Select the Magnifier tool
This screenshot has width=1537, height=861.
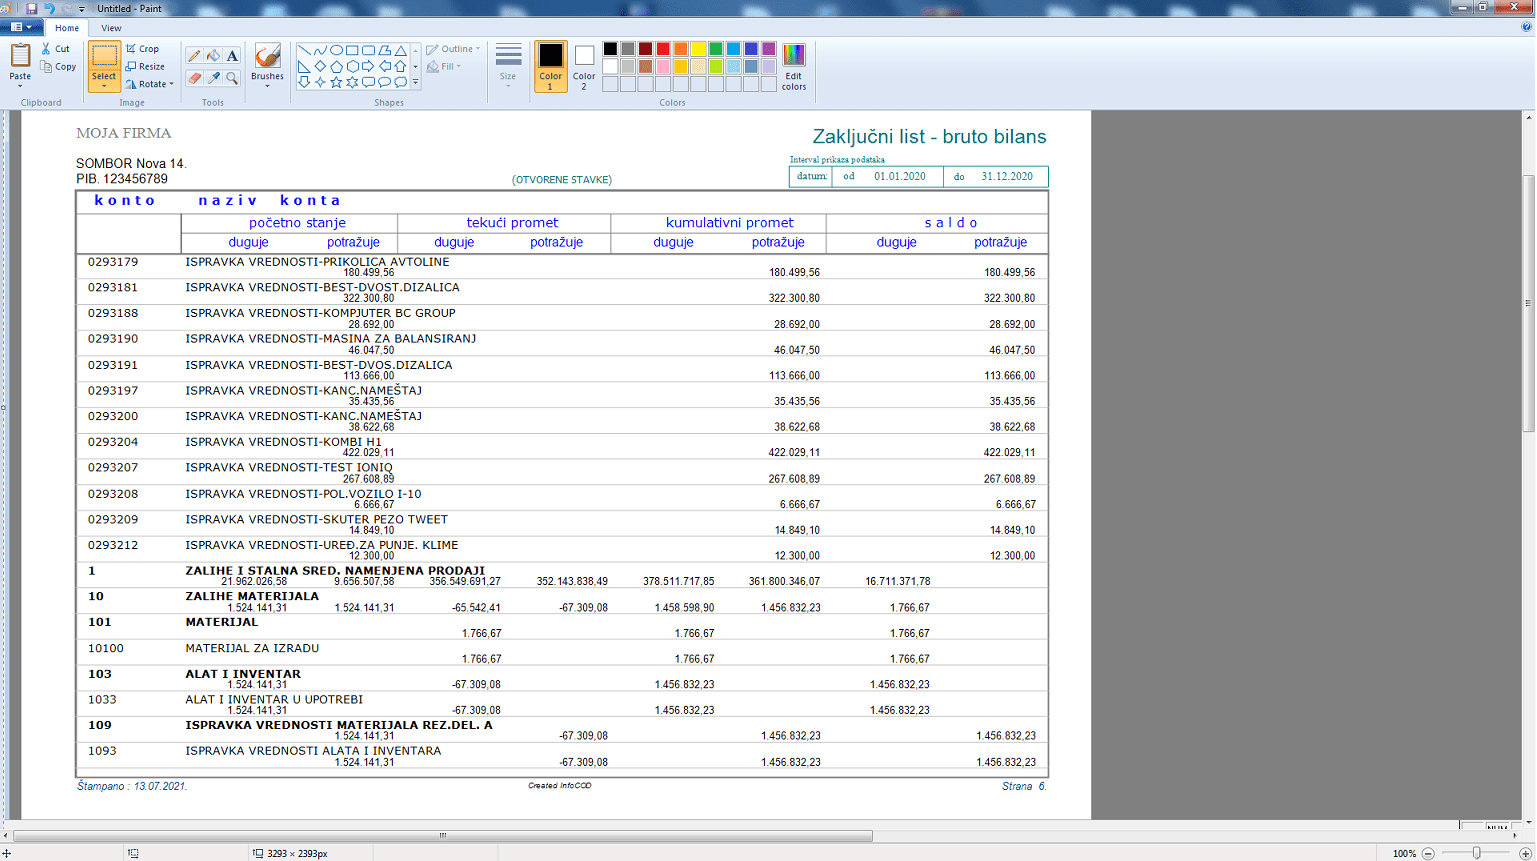point(232,78)
